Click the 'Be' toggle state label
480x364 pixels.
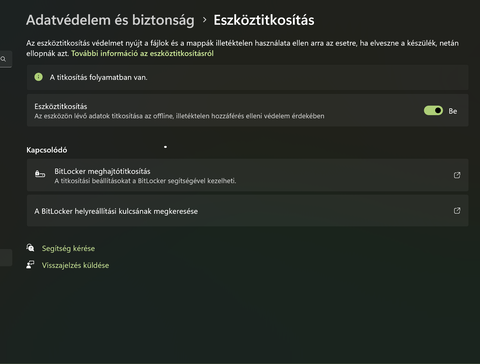tap(453, 111)
